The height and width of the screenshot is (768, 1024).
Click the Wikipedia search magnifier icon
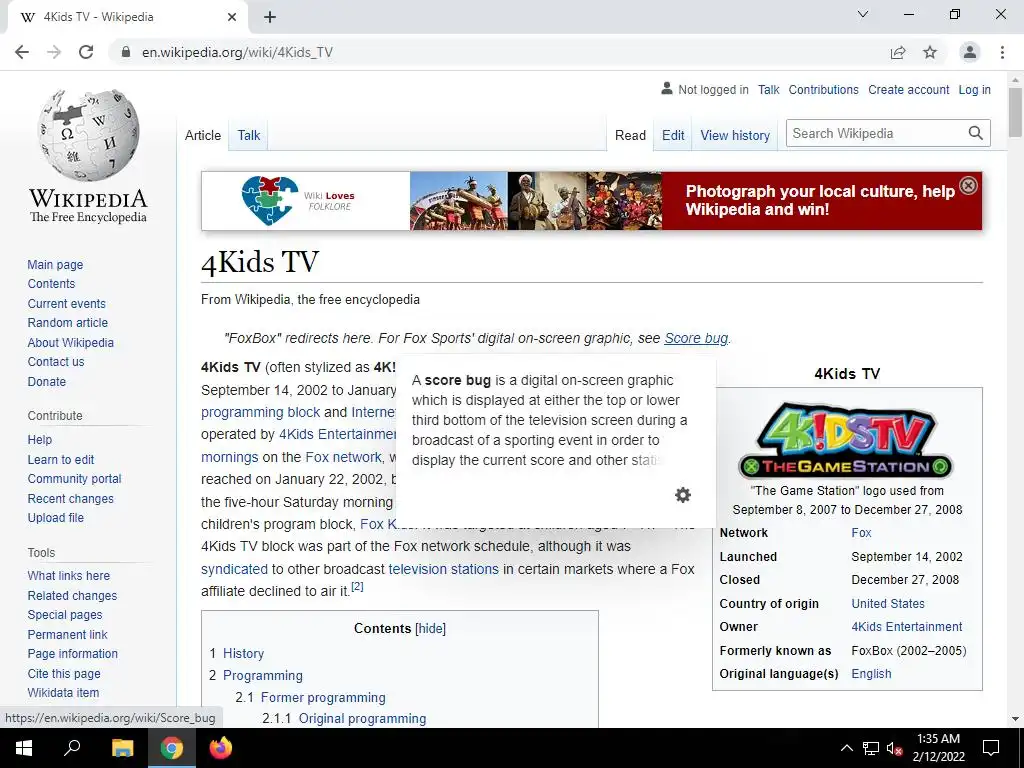tap(976, 133)
